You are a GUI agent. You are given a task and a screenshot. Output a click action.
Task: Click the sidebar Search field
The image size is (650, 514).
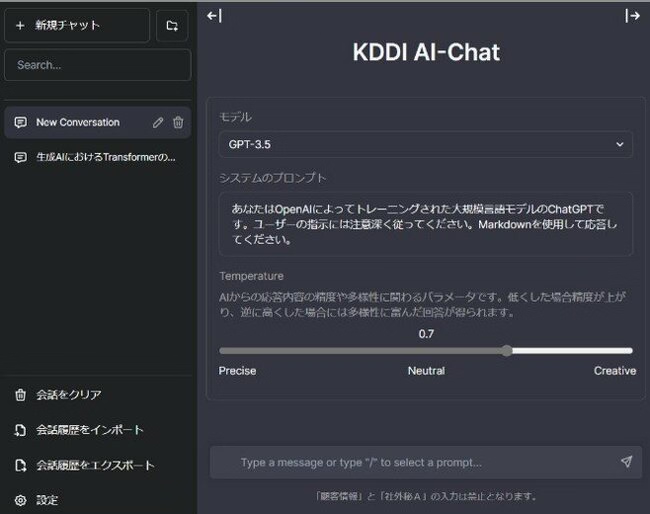coord(97,65)
